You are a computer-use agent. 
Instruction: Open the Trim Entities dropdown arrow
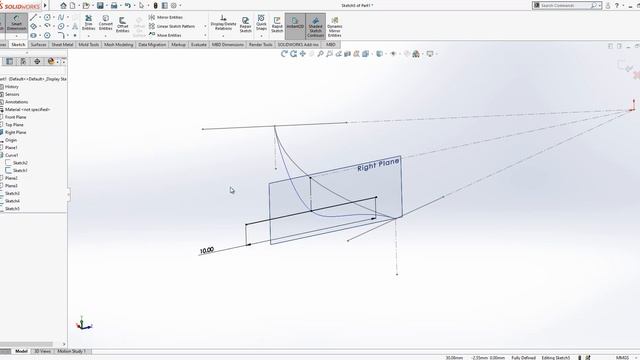89,36
